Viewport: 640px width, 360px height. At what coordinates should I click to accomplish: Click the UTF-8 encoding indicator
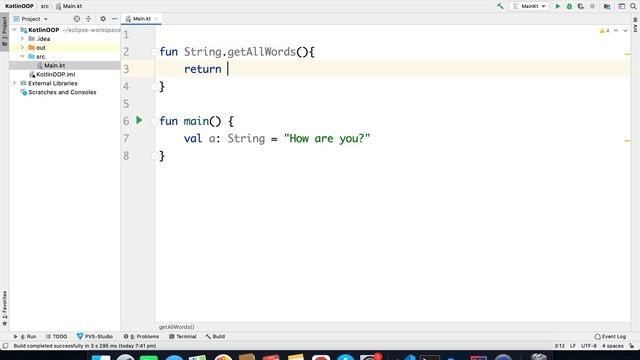[x=589, y=346]
